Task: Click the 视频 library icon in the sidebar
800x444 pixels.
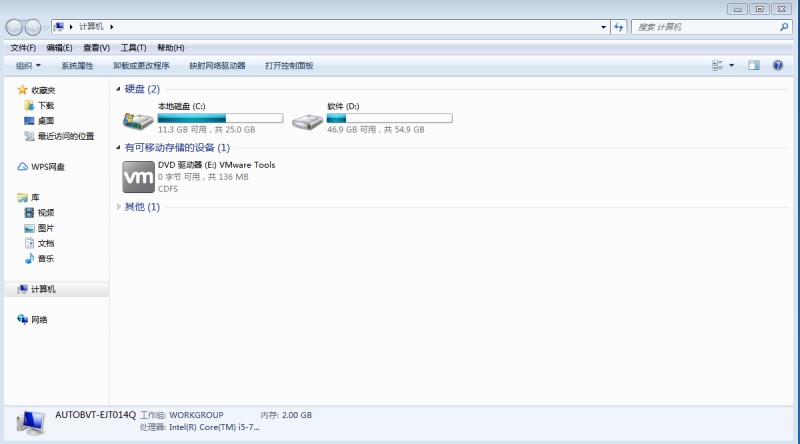Action: click(30, 212)
